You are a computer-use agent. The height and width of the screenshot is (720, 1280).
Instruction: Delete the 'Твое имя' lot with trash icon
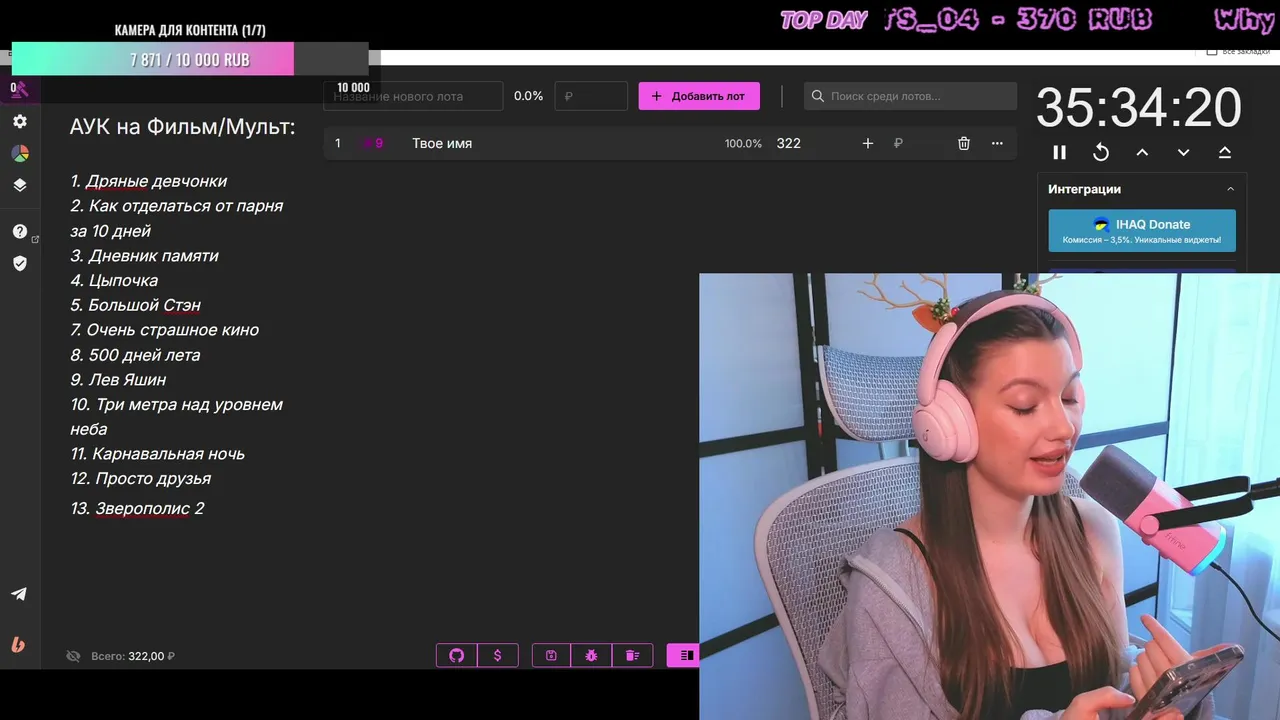(964, 143)
